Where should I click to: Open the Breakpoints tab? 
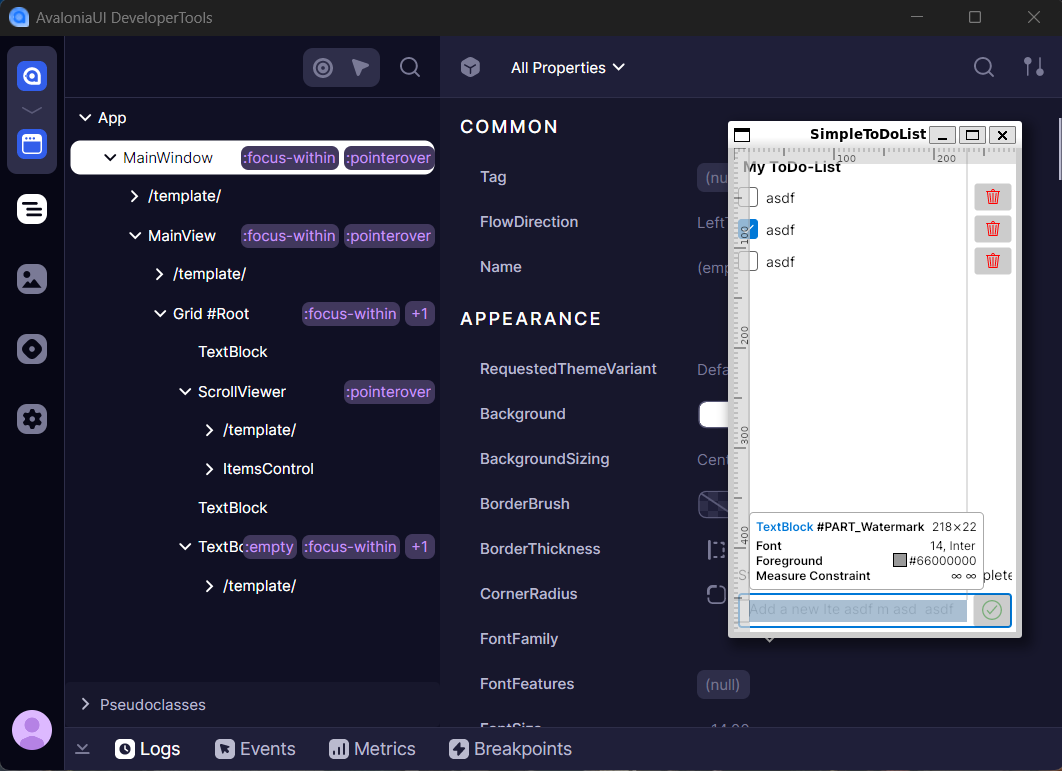coord(510,748)
